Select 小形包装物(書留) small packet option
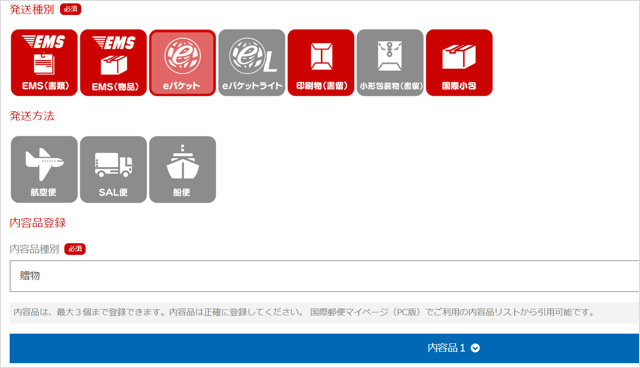The width and height of the screenshot is (640, 368). pos(390,62)
